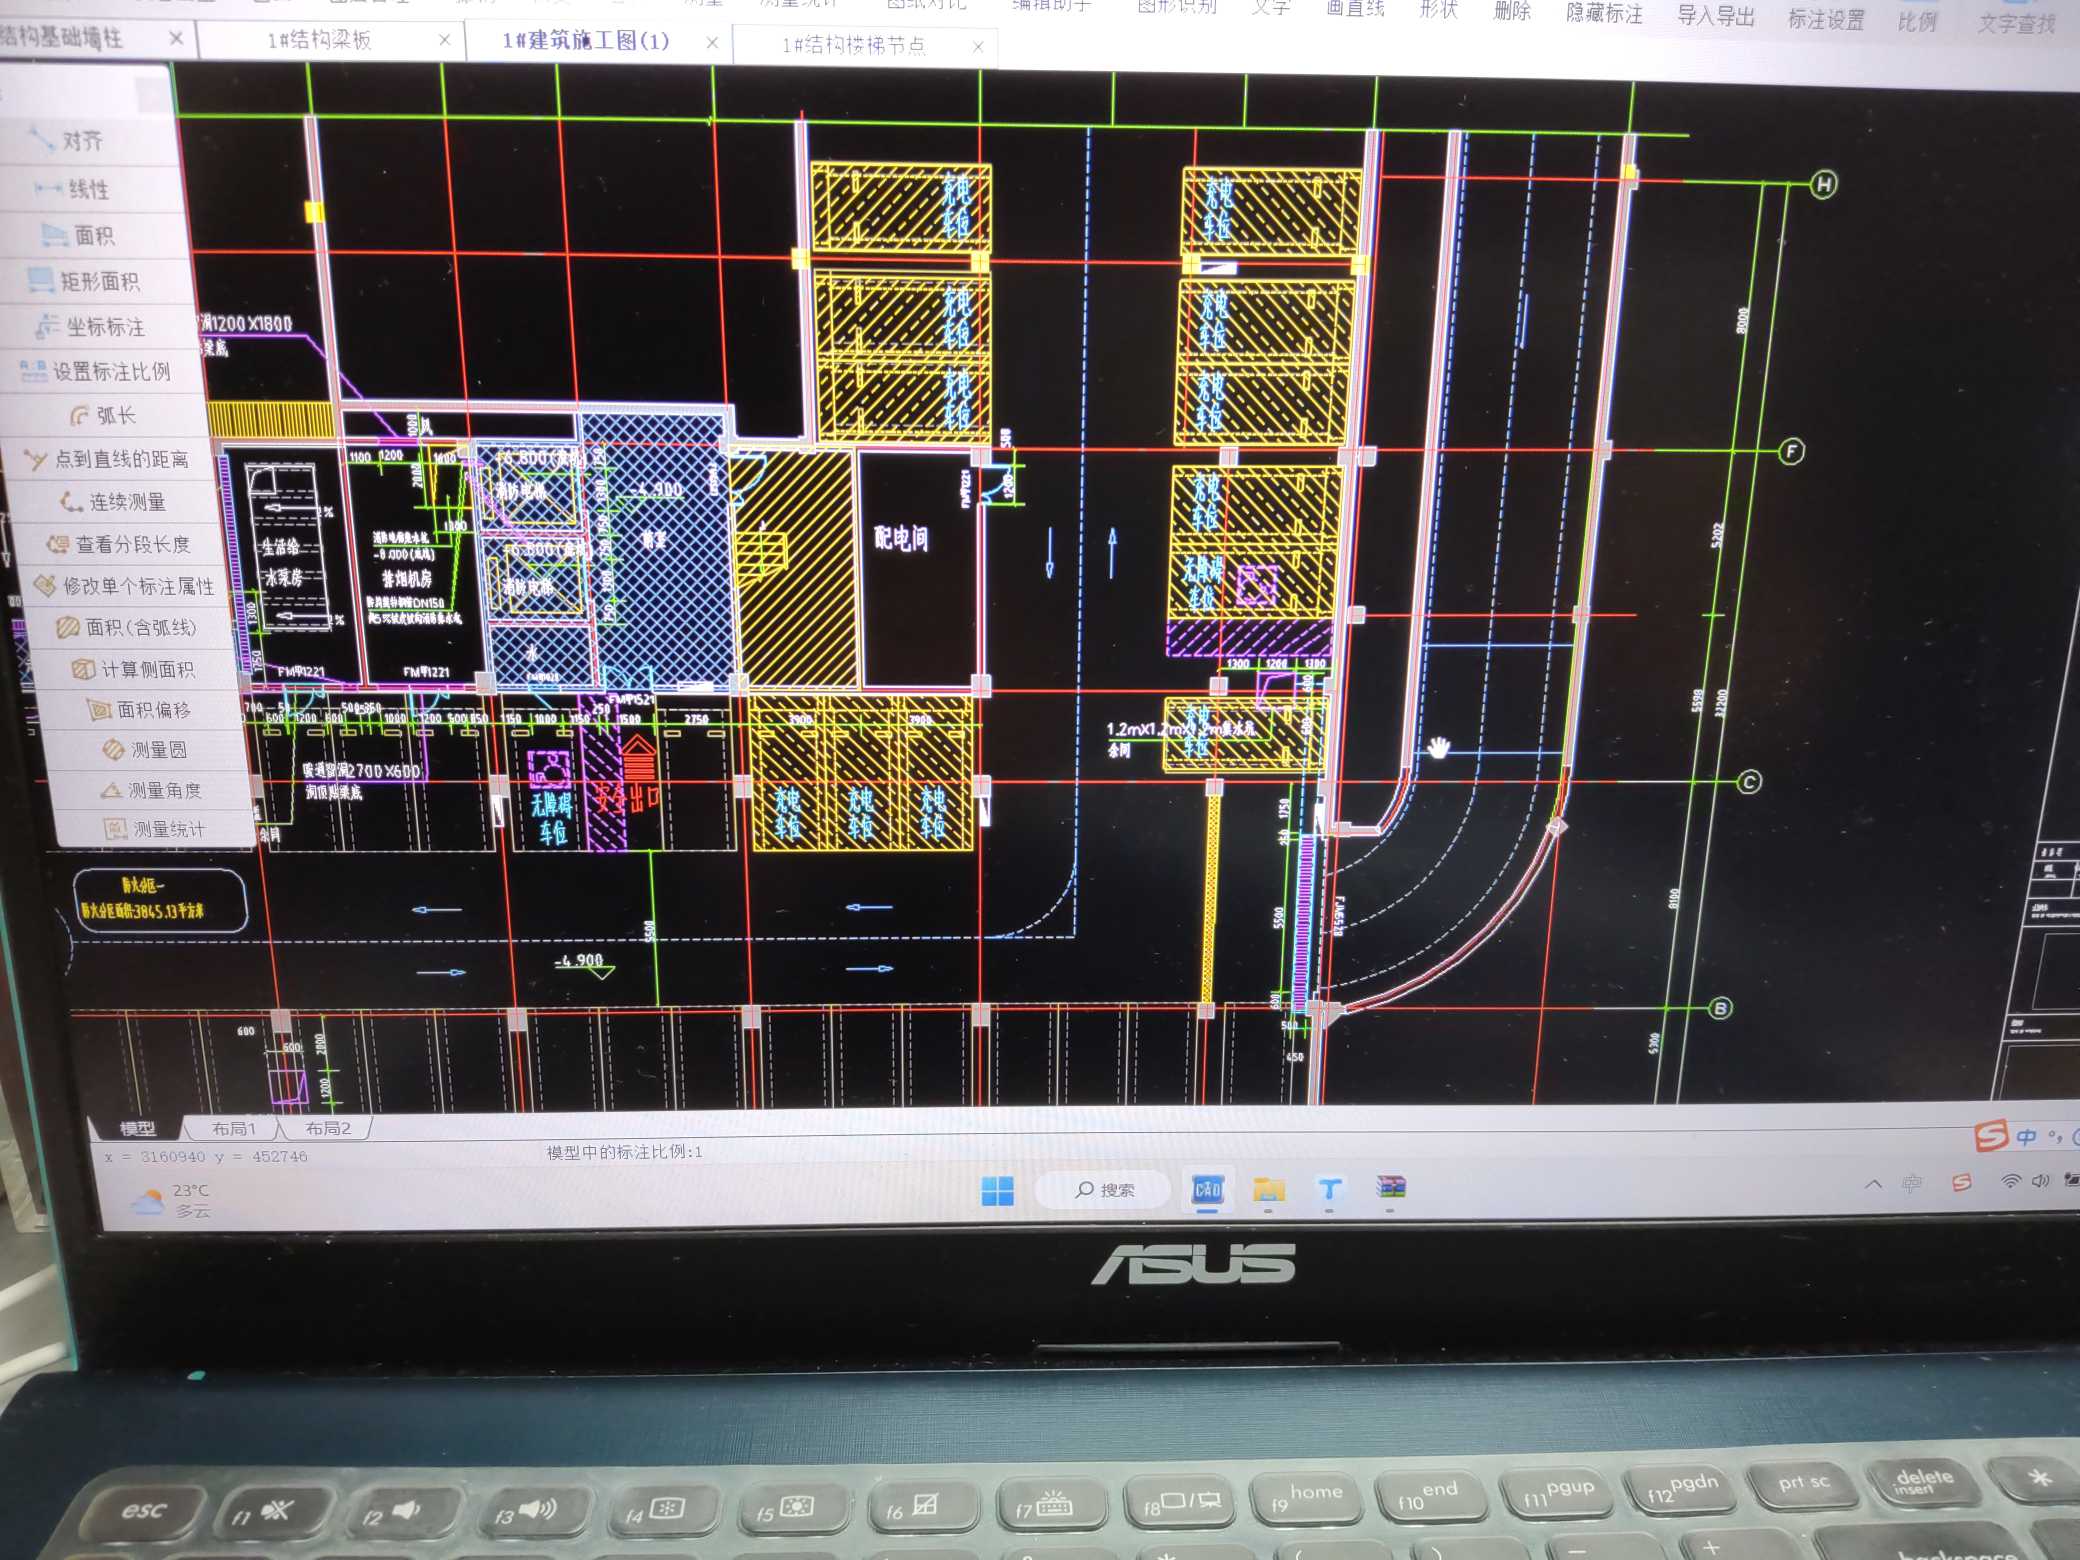Click the volume speaker tray icon
The image size is (2080, 1560).
pyautogui.click(x=2040, y=1181)
